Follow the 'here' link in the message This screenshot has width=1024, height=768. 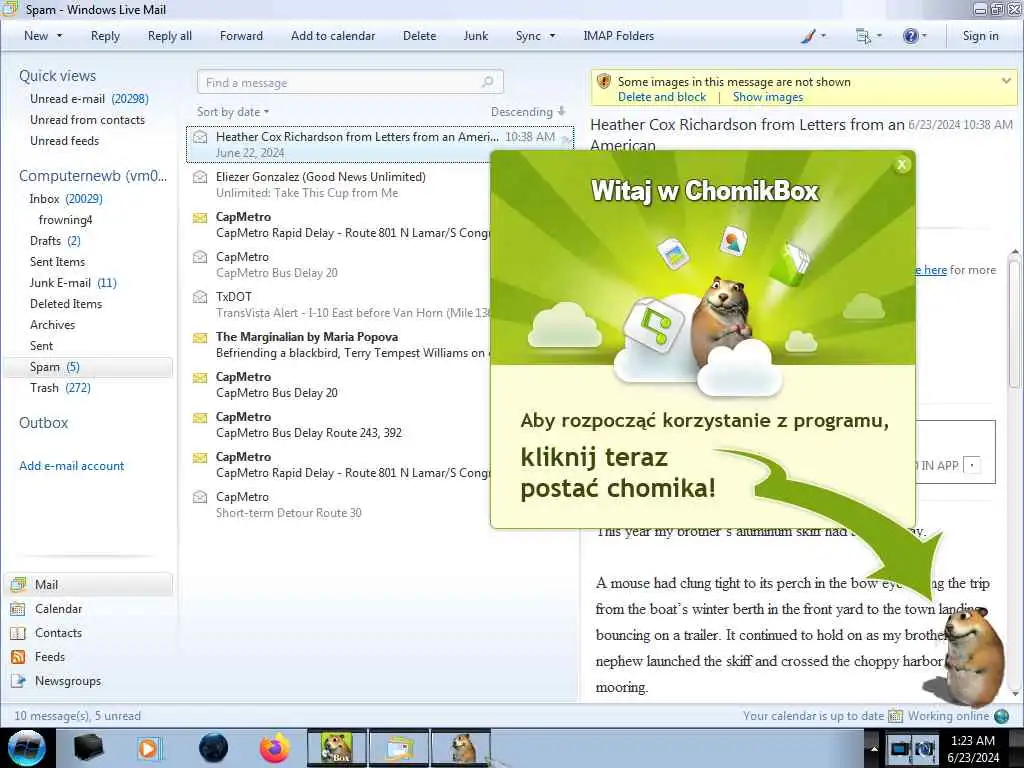tap(935, 270)
